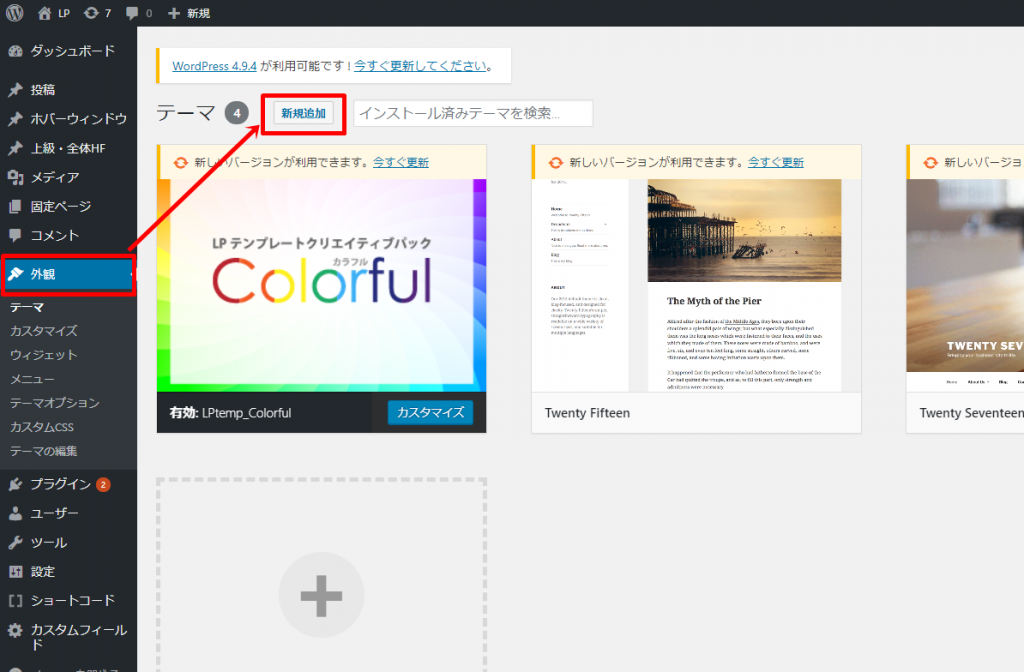Image resolution: width=1024 pixels, height=672 pixels.
Task: Click the theme count badge 4
Action: point(237,113)
